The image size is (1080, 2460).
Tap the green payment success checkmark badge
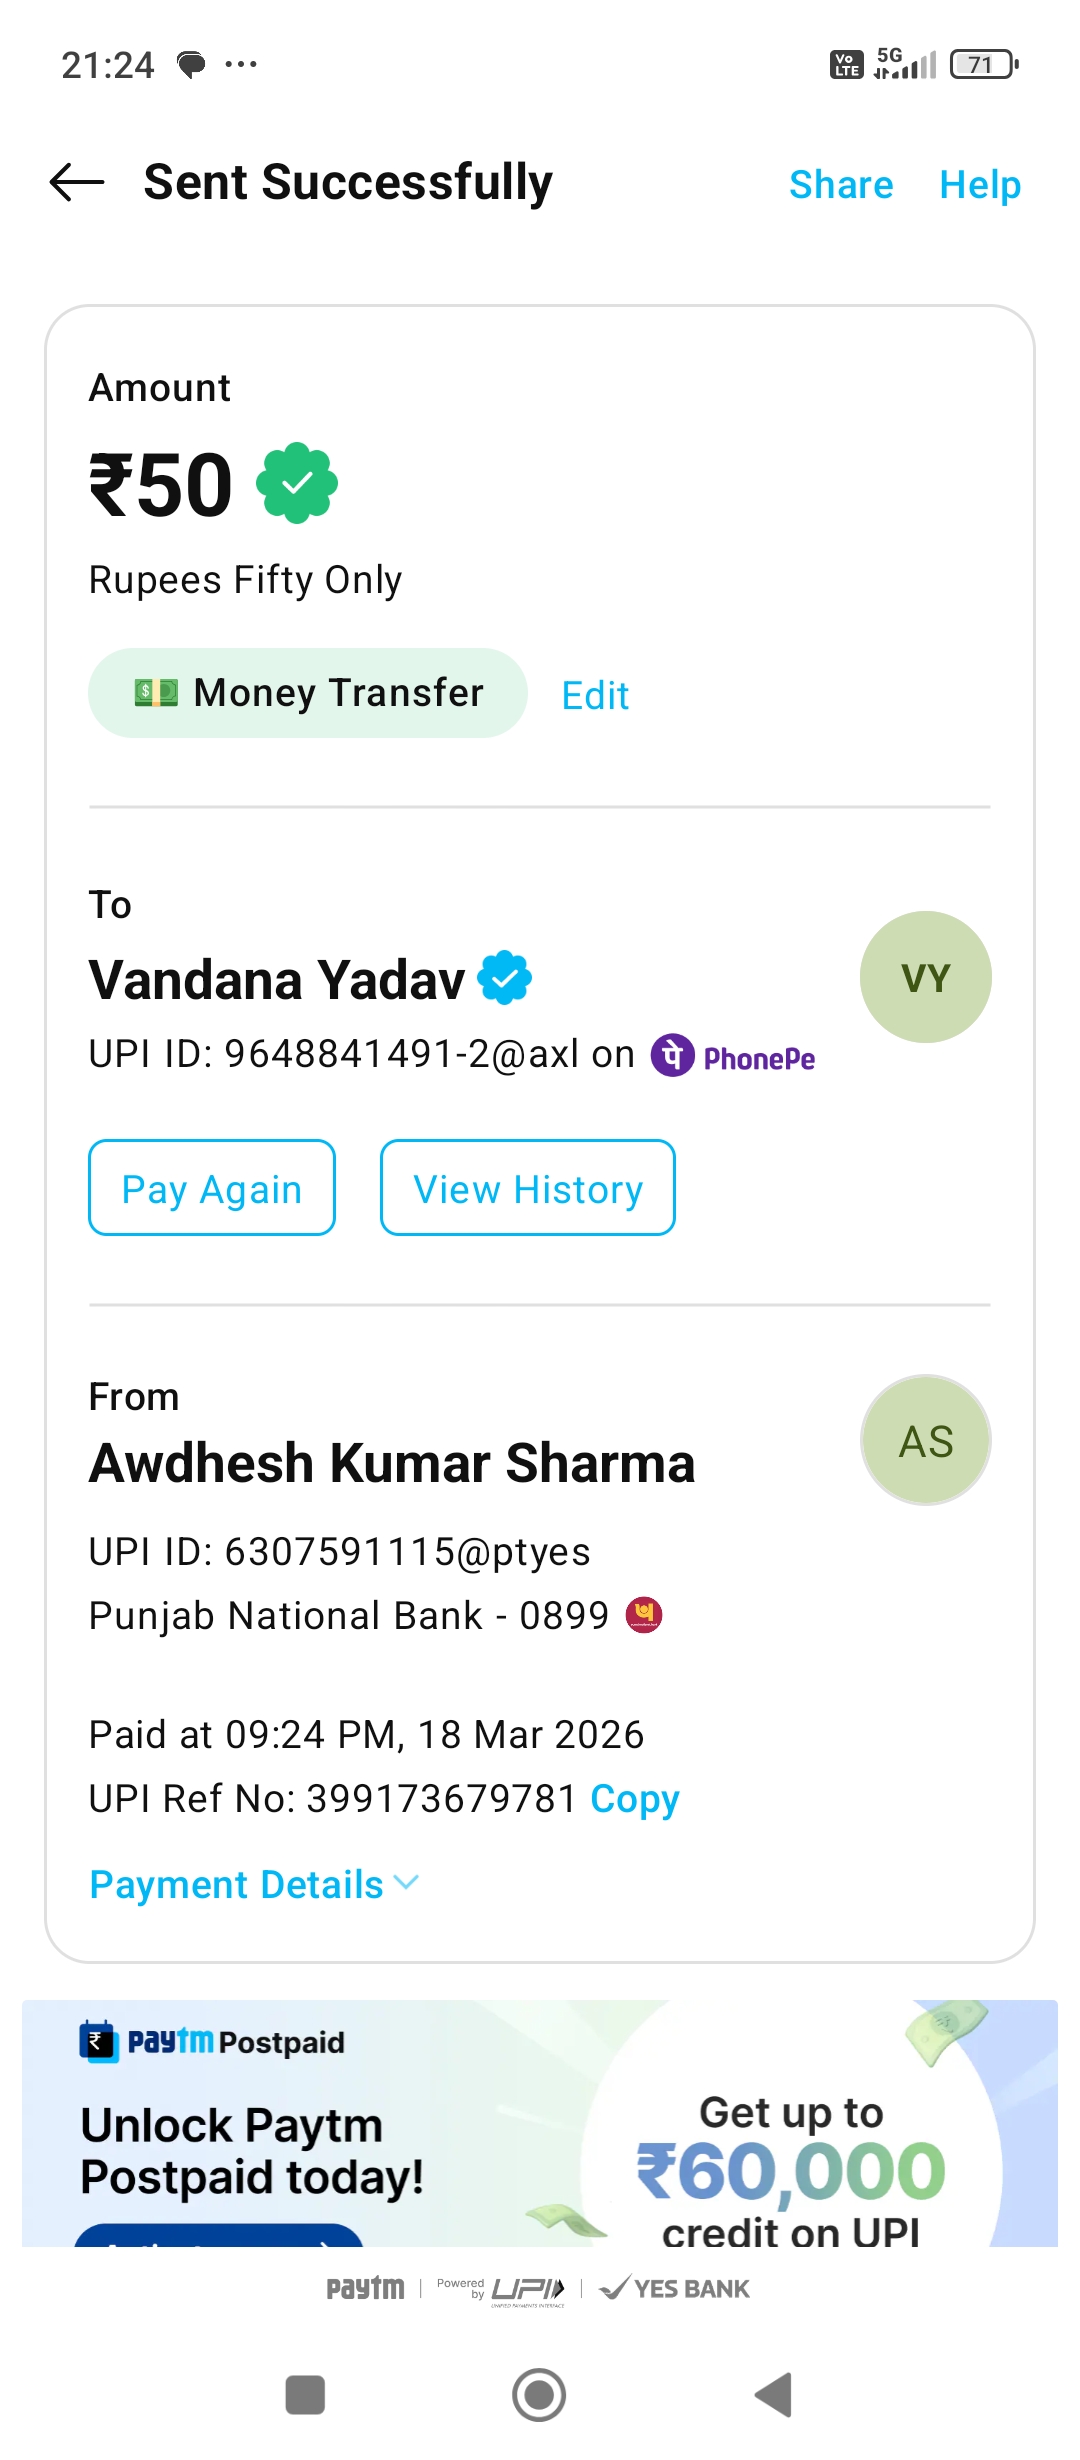click(x=297, y=484)
